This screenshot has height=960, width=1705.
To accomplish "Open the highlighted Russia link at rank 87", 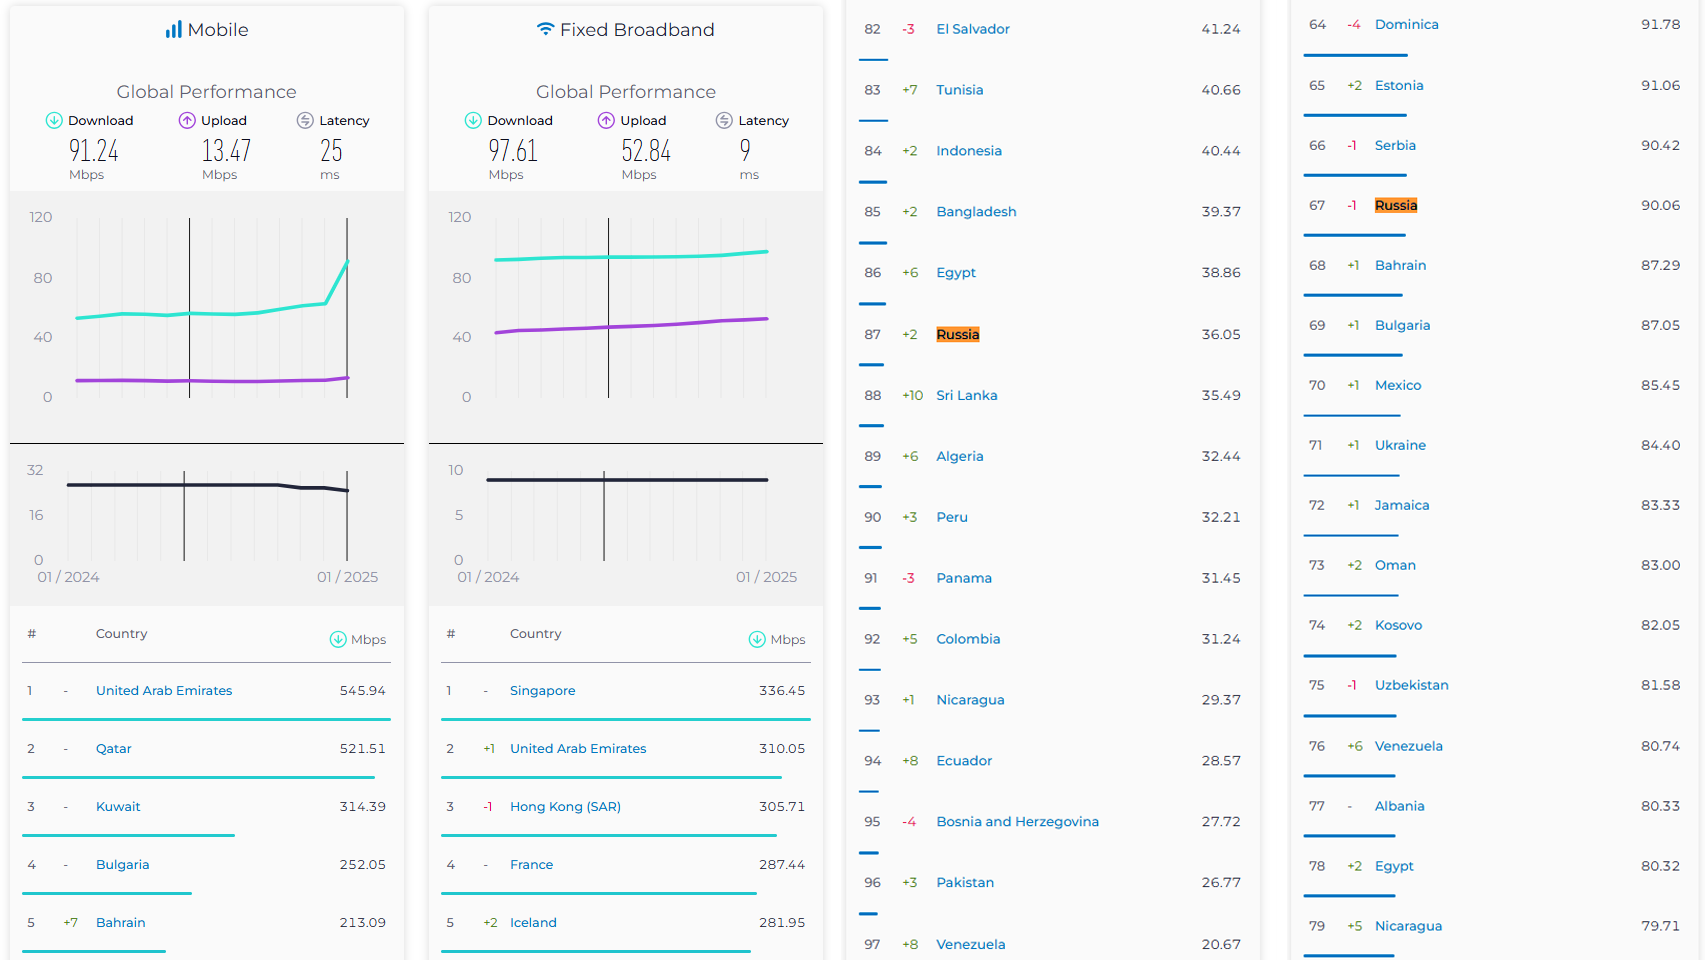I will coord(957,335).
